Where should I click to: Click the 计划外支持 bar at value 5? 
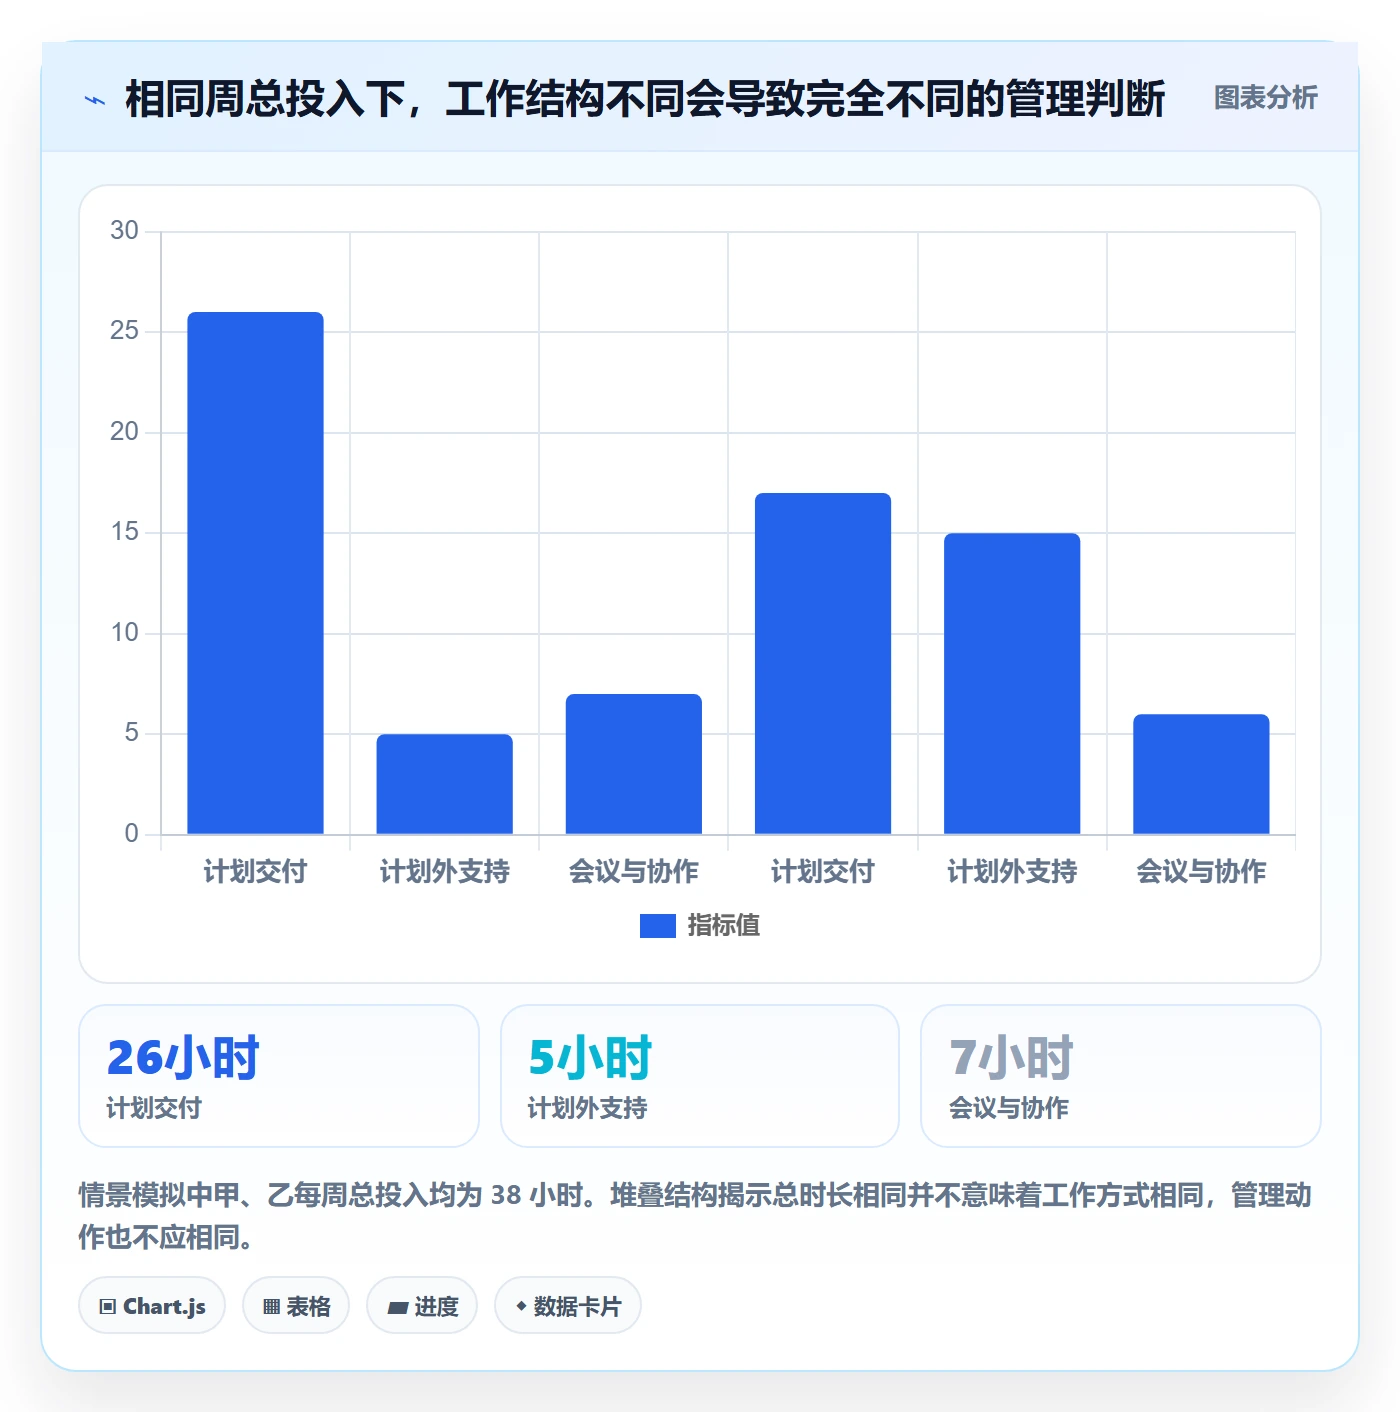pyautogui.click(x=444, y=784)
